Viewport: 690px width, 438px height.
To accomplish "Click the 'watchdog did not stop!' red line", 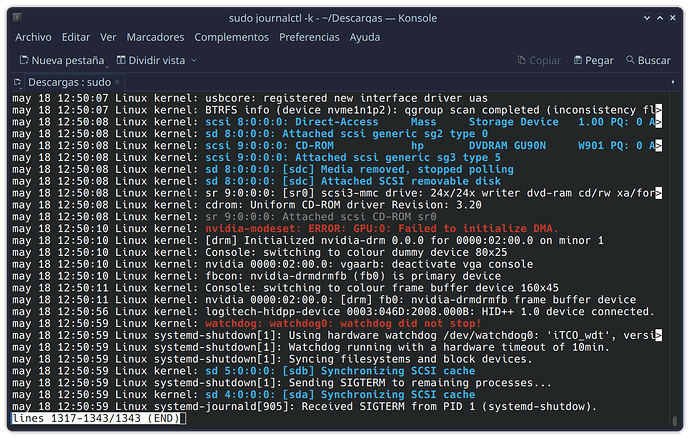I will [x=246, y=324].
